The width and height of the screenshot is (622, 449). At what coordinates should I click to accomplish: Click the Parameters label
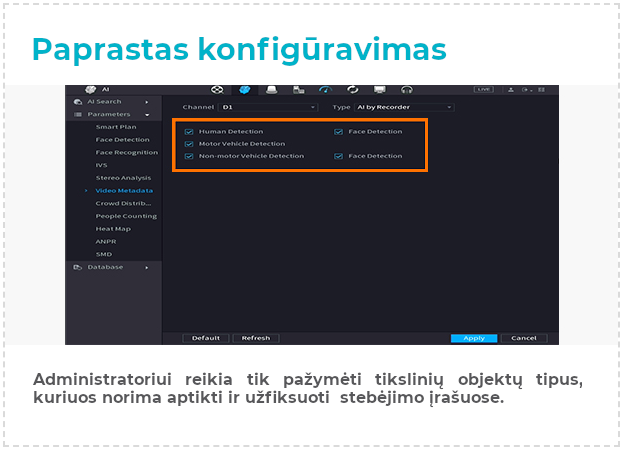point(109,115)
